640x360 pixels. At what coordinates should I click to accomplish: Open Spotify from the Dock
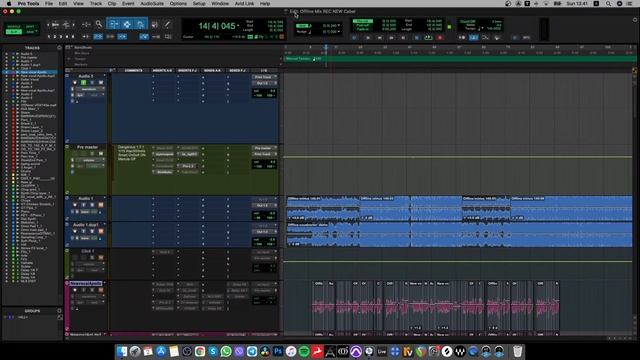coord(304,351)
